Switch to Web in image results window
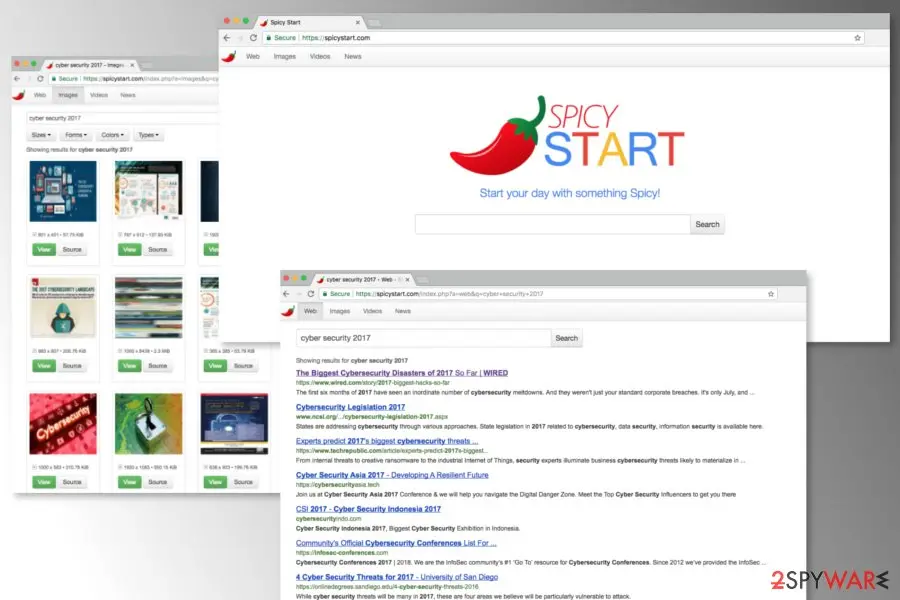The height and width of the screenshot is (600, 900). 40,95
